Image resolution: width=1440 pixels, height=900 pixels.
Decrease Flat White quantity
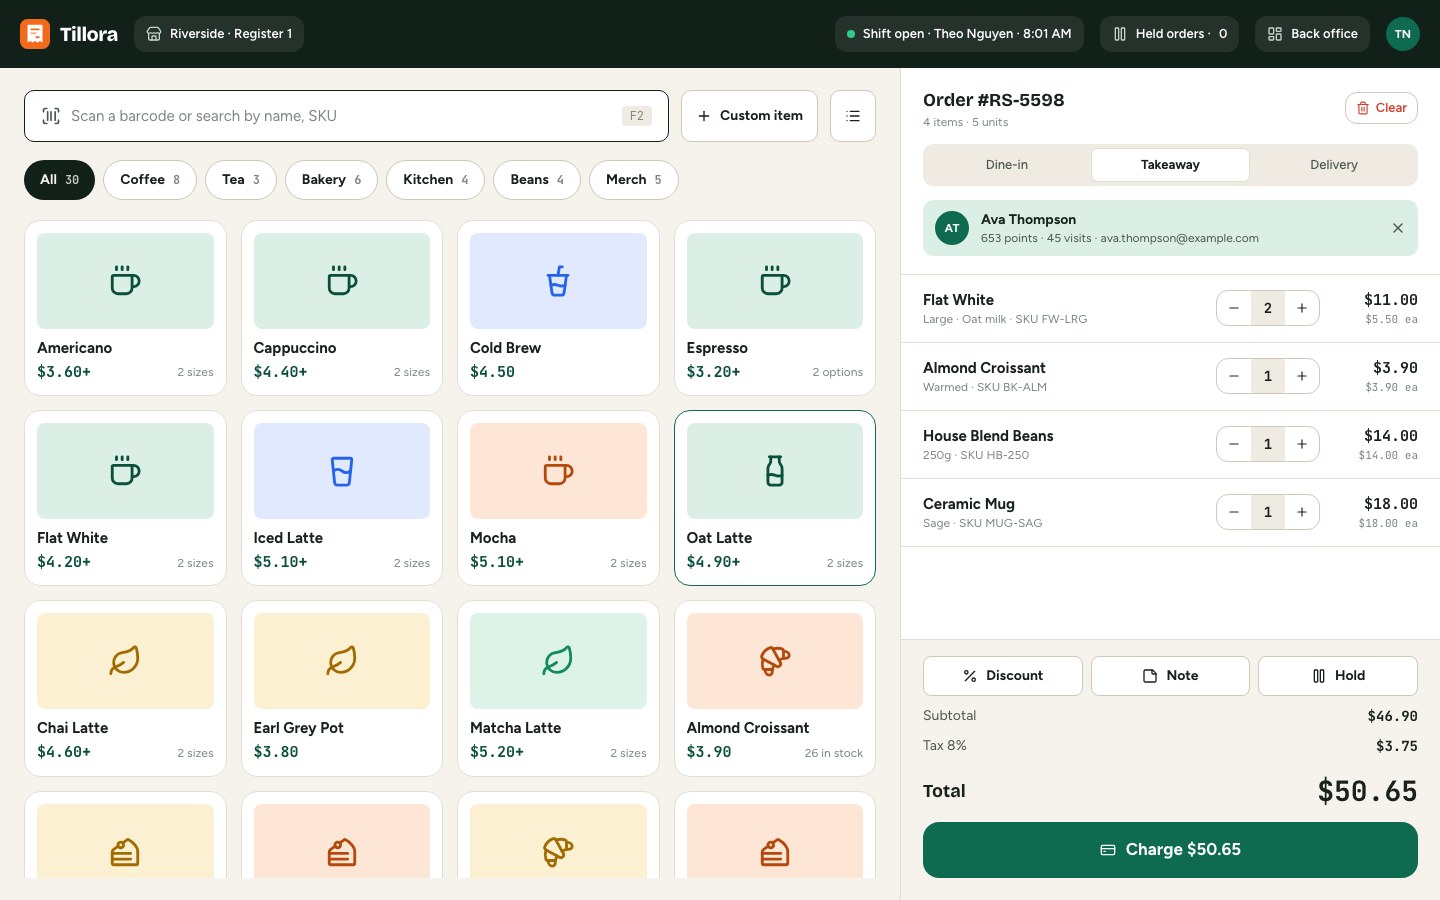pyautogui.click(x=1234, y=308)
